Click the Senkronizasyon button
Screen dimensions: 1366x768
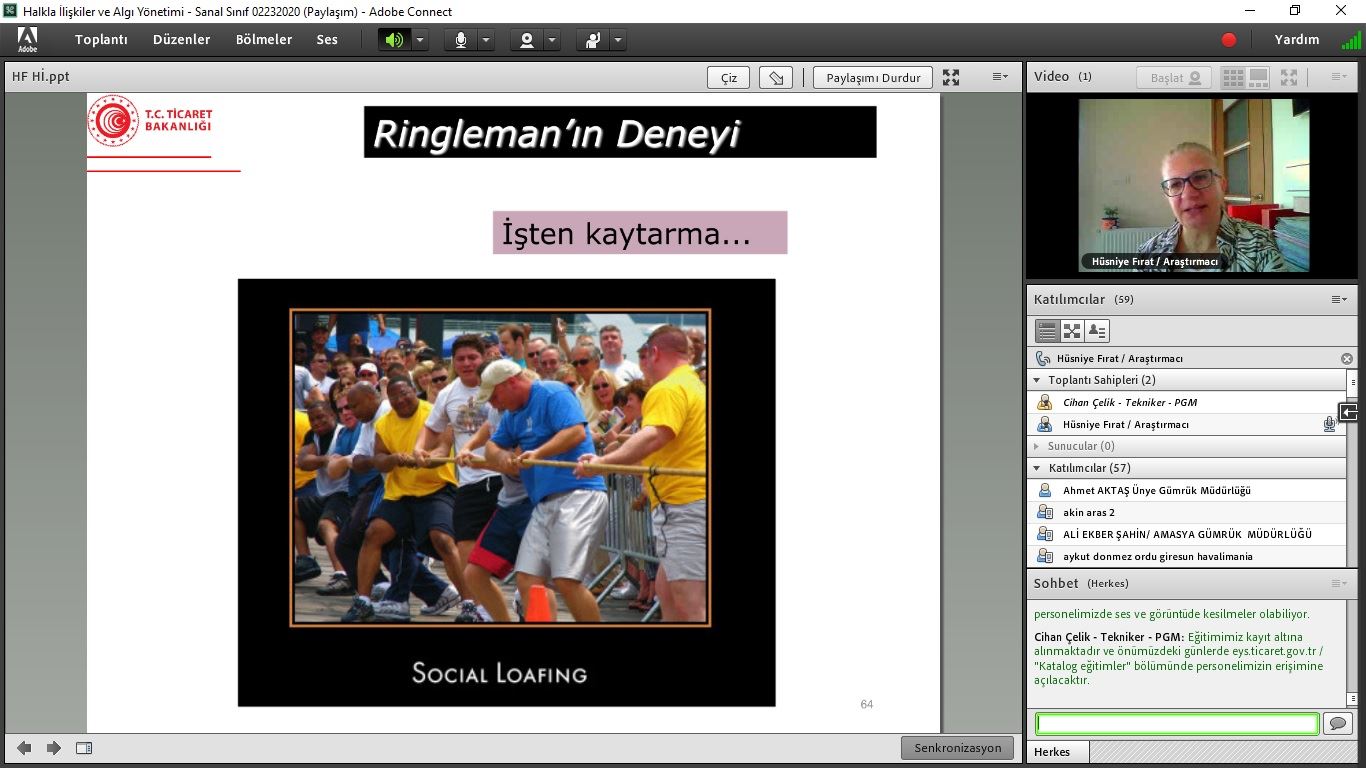tap(957, 748)
